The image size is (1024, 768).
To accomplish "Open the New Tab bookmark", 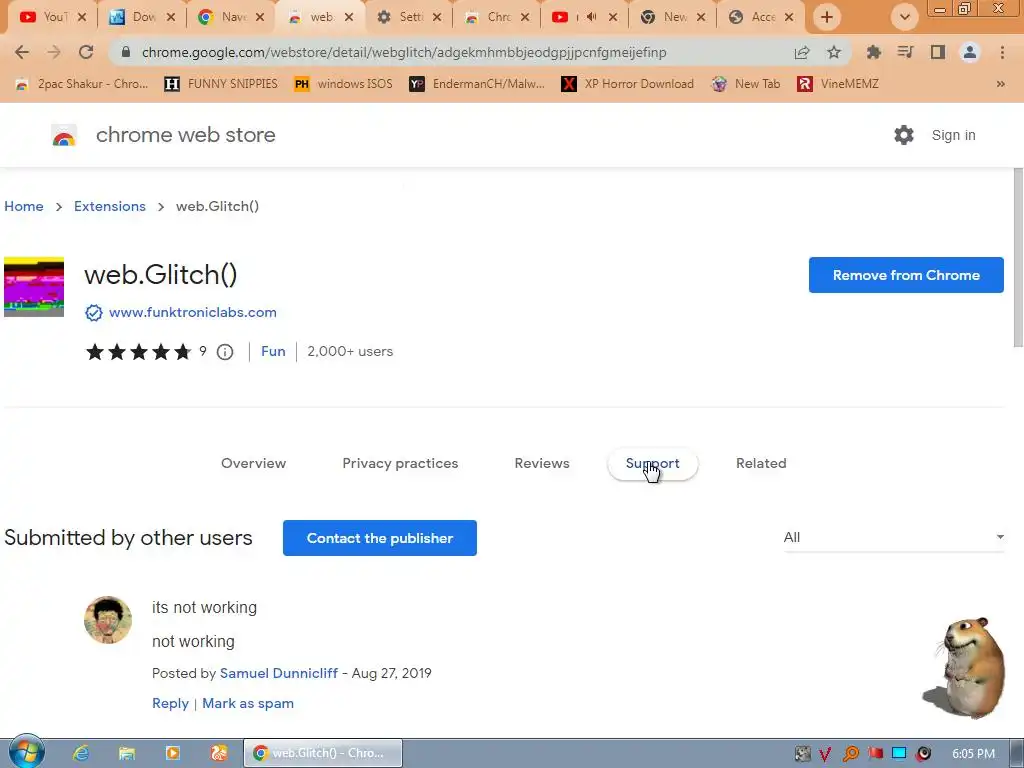I will click(746, 84).
